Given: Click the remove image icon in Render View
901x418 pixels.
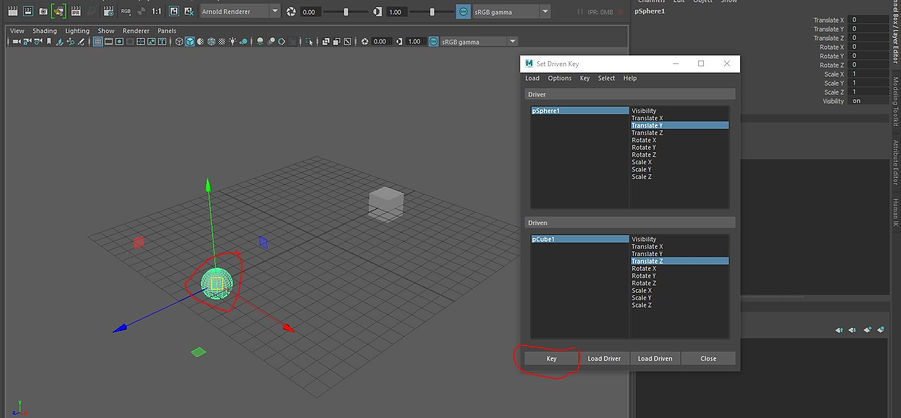Looking at the screenshot, I should [x=189, y=11].
